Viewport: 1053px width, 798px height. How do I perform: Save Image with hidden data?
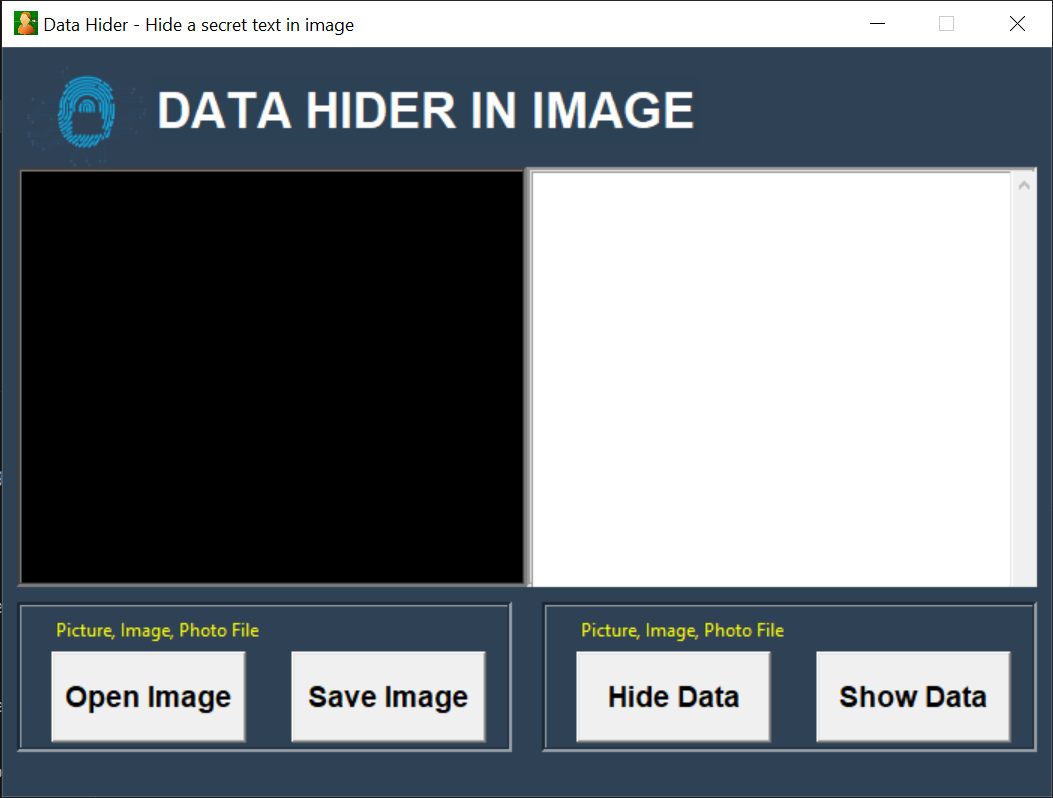pos(388,696)
